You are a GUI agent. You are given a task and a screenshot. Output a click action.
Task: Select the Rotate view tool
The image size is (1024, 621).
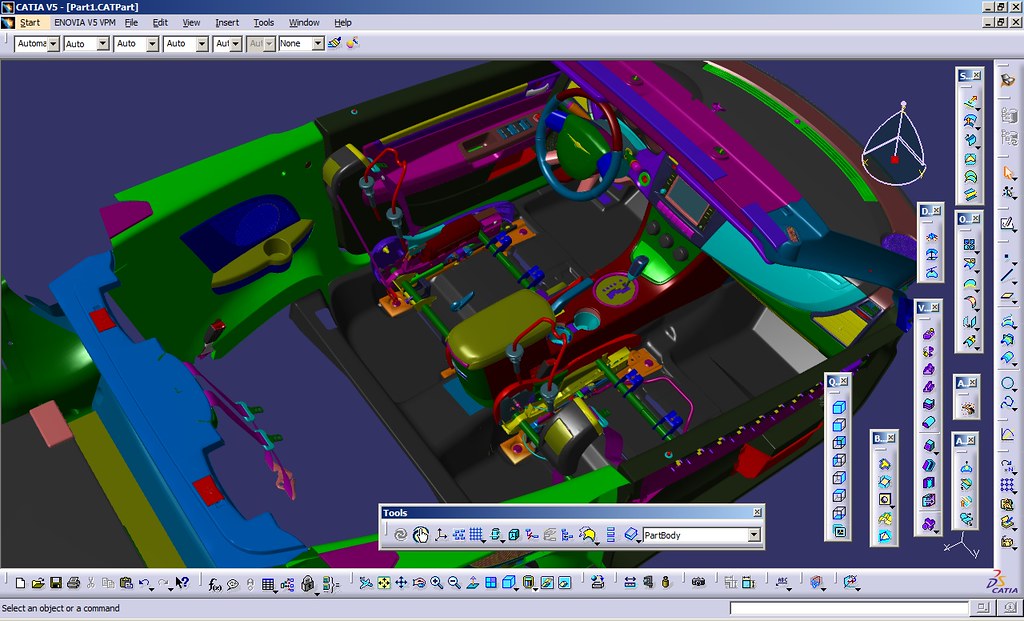tap(419, 582)
